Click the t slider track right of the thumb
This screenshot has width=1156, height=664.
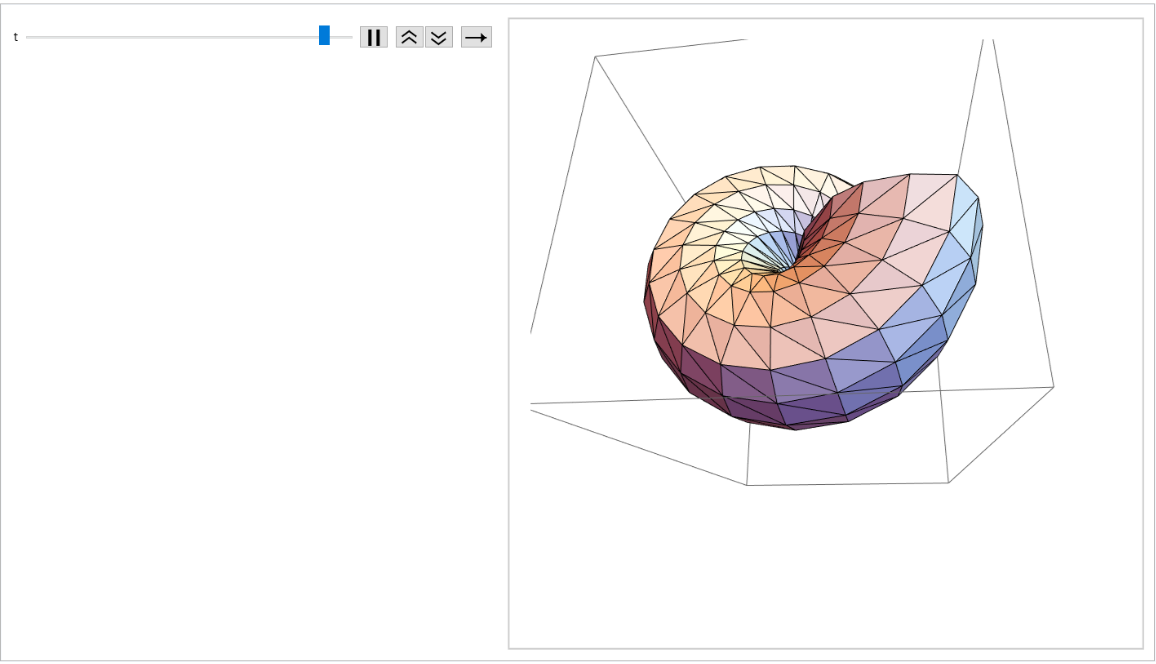[x=342, y=37]
